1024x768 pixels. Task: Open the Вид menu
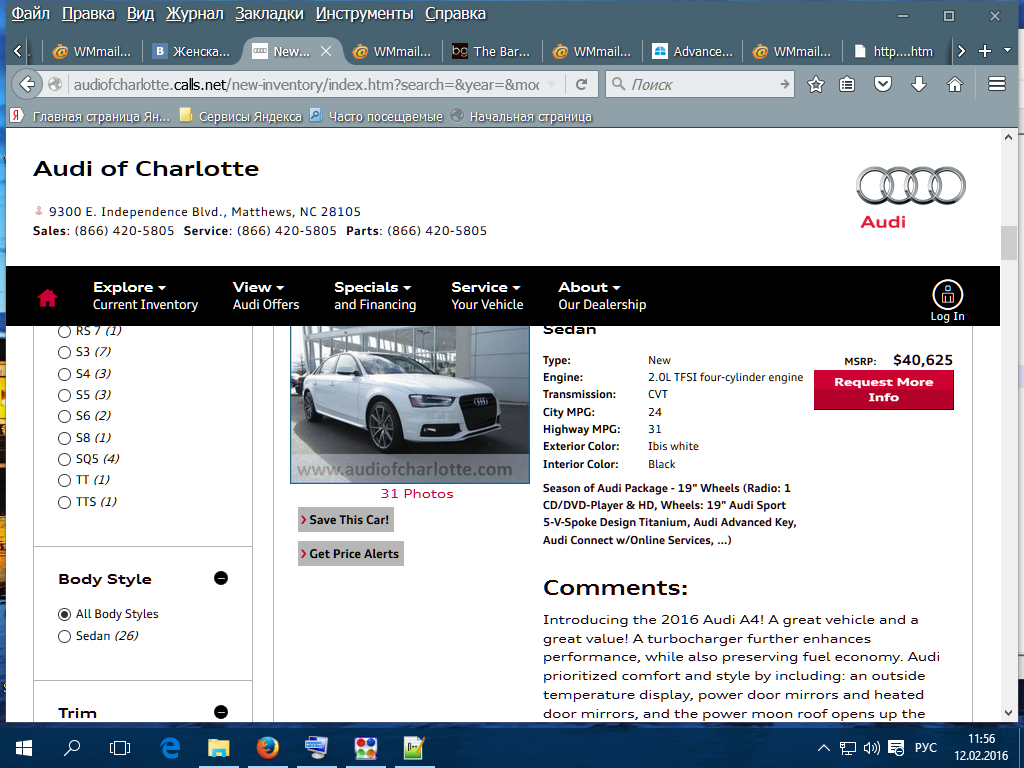point(140,14)
